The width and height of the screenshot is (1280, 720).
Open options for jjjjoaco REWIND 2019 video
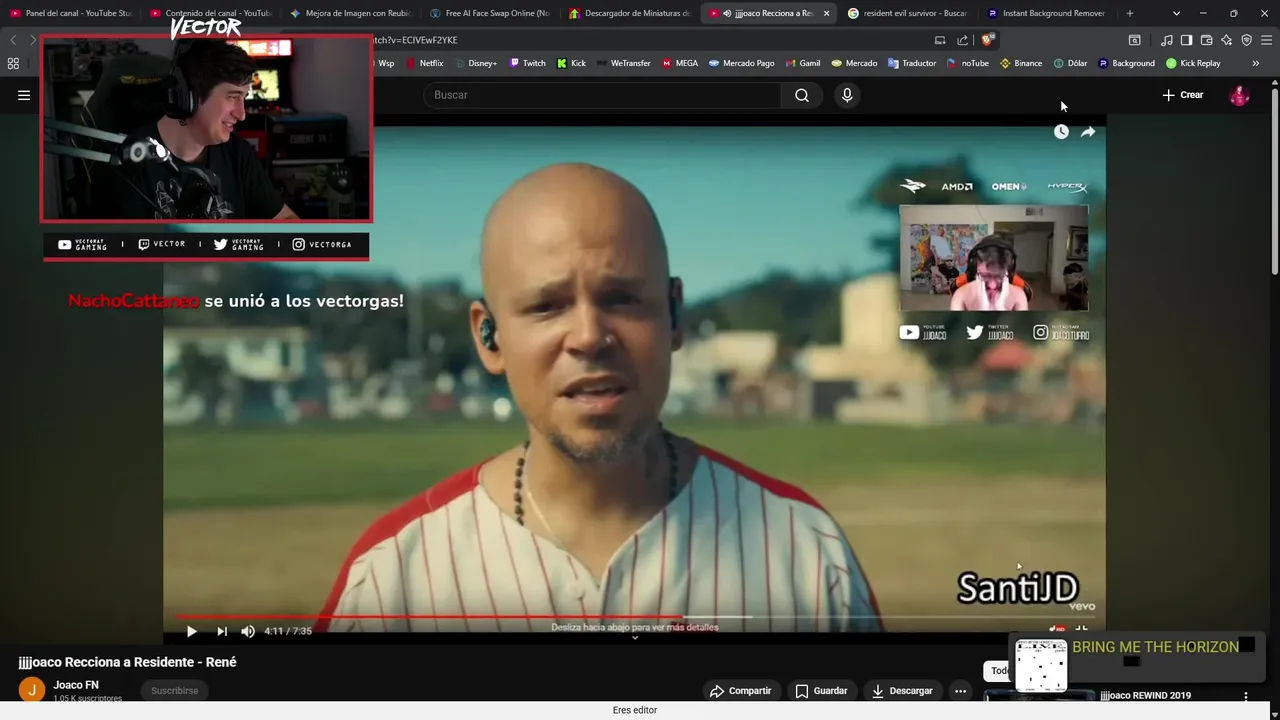(x=1246, y=696)
